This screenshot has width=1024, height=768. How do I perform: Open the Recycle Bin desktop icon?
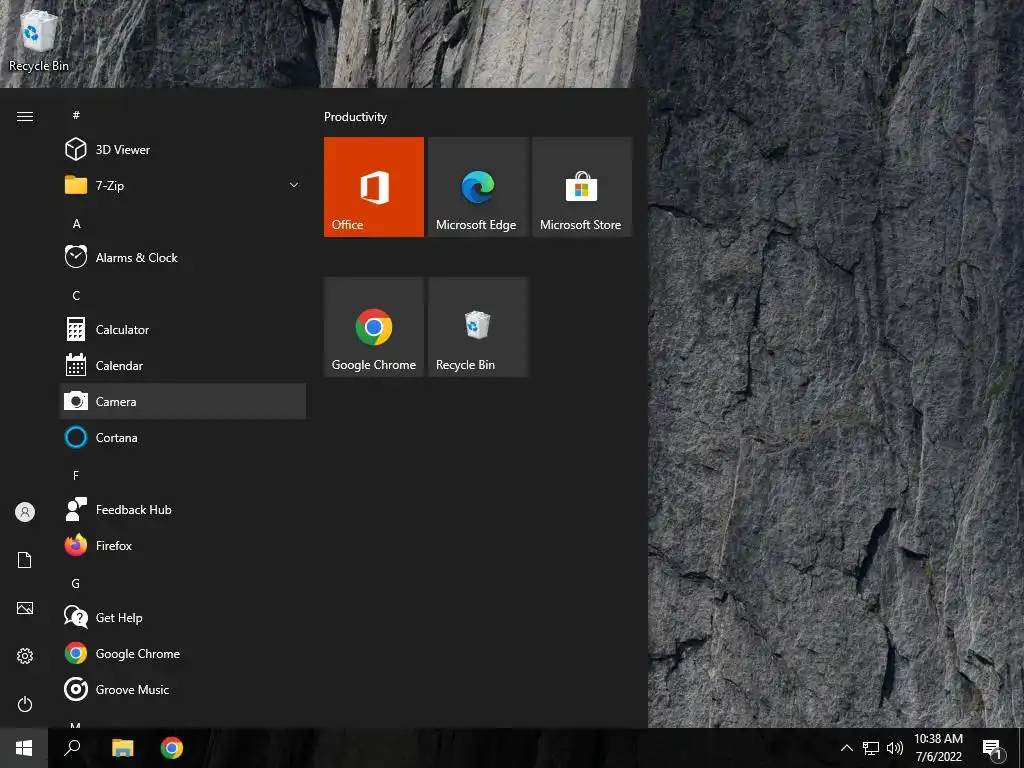[39, 40]
